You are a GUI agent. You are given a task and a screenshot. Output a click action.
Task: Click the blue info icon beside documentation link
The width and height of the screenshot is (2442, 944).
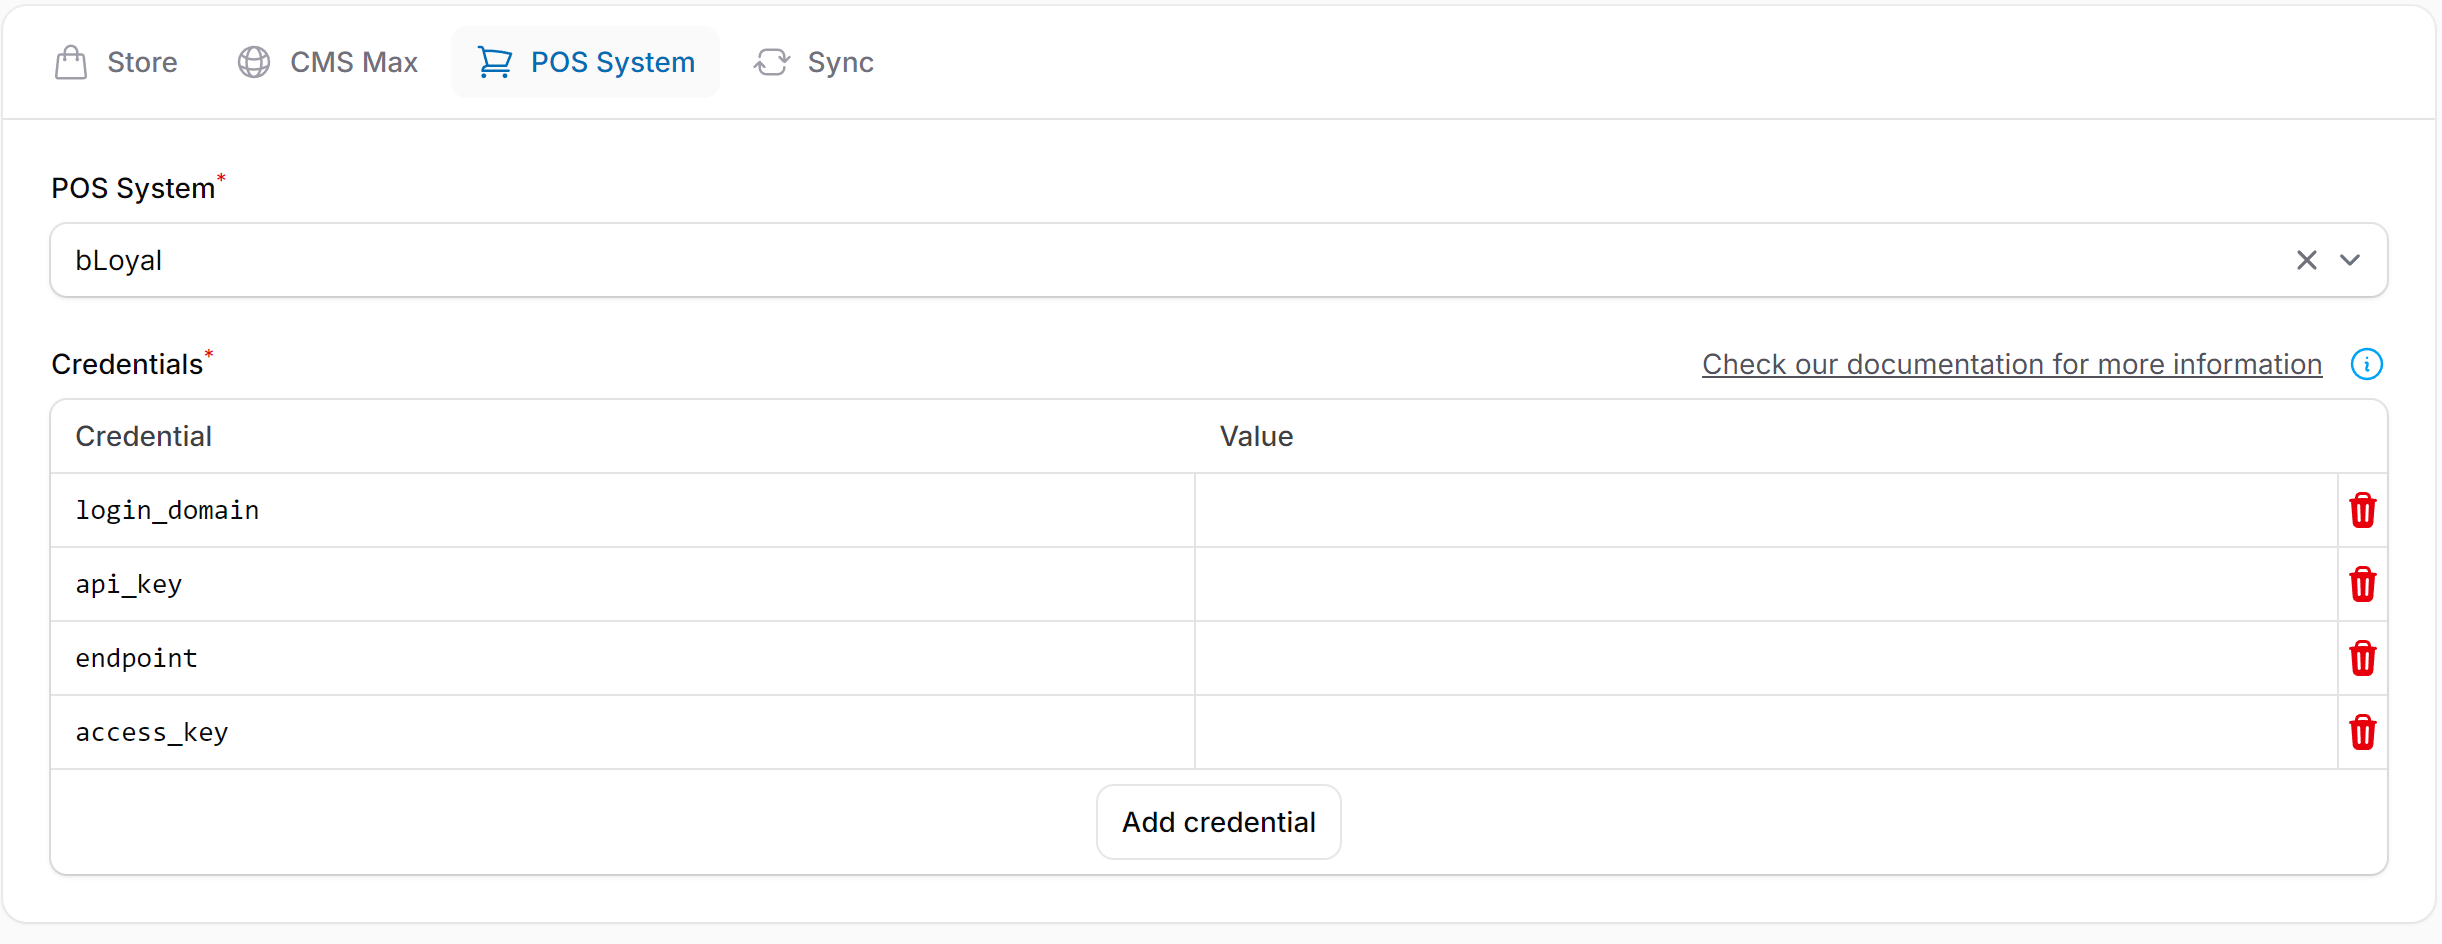(x=2366, y=364)
